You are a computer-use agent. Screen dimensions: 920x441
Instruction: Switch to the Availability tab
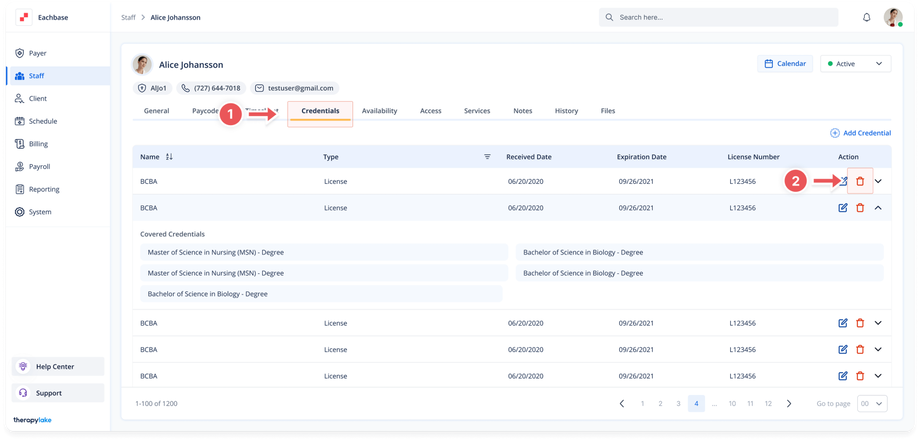pyautogui.click(x=380, y=111)
